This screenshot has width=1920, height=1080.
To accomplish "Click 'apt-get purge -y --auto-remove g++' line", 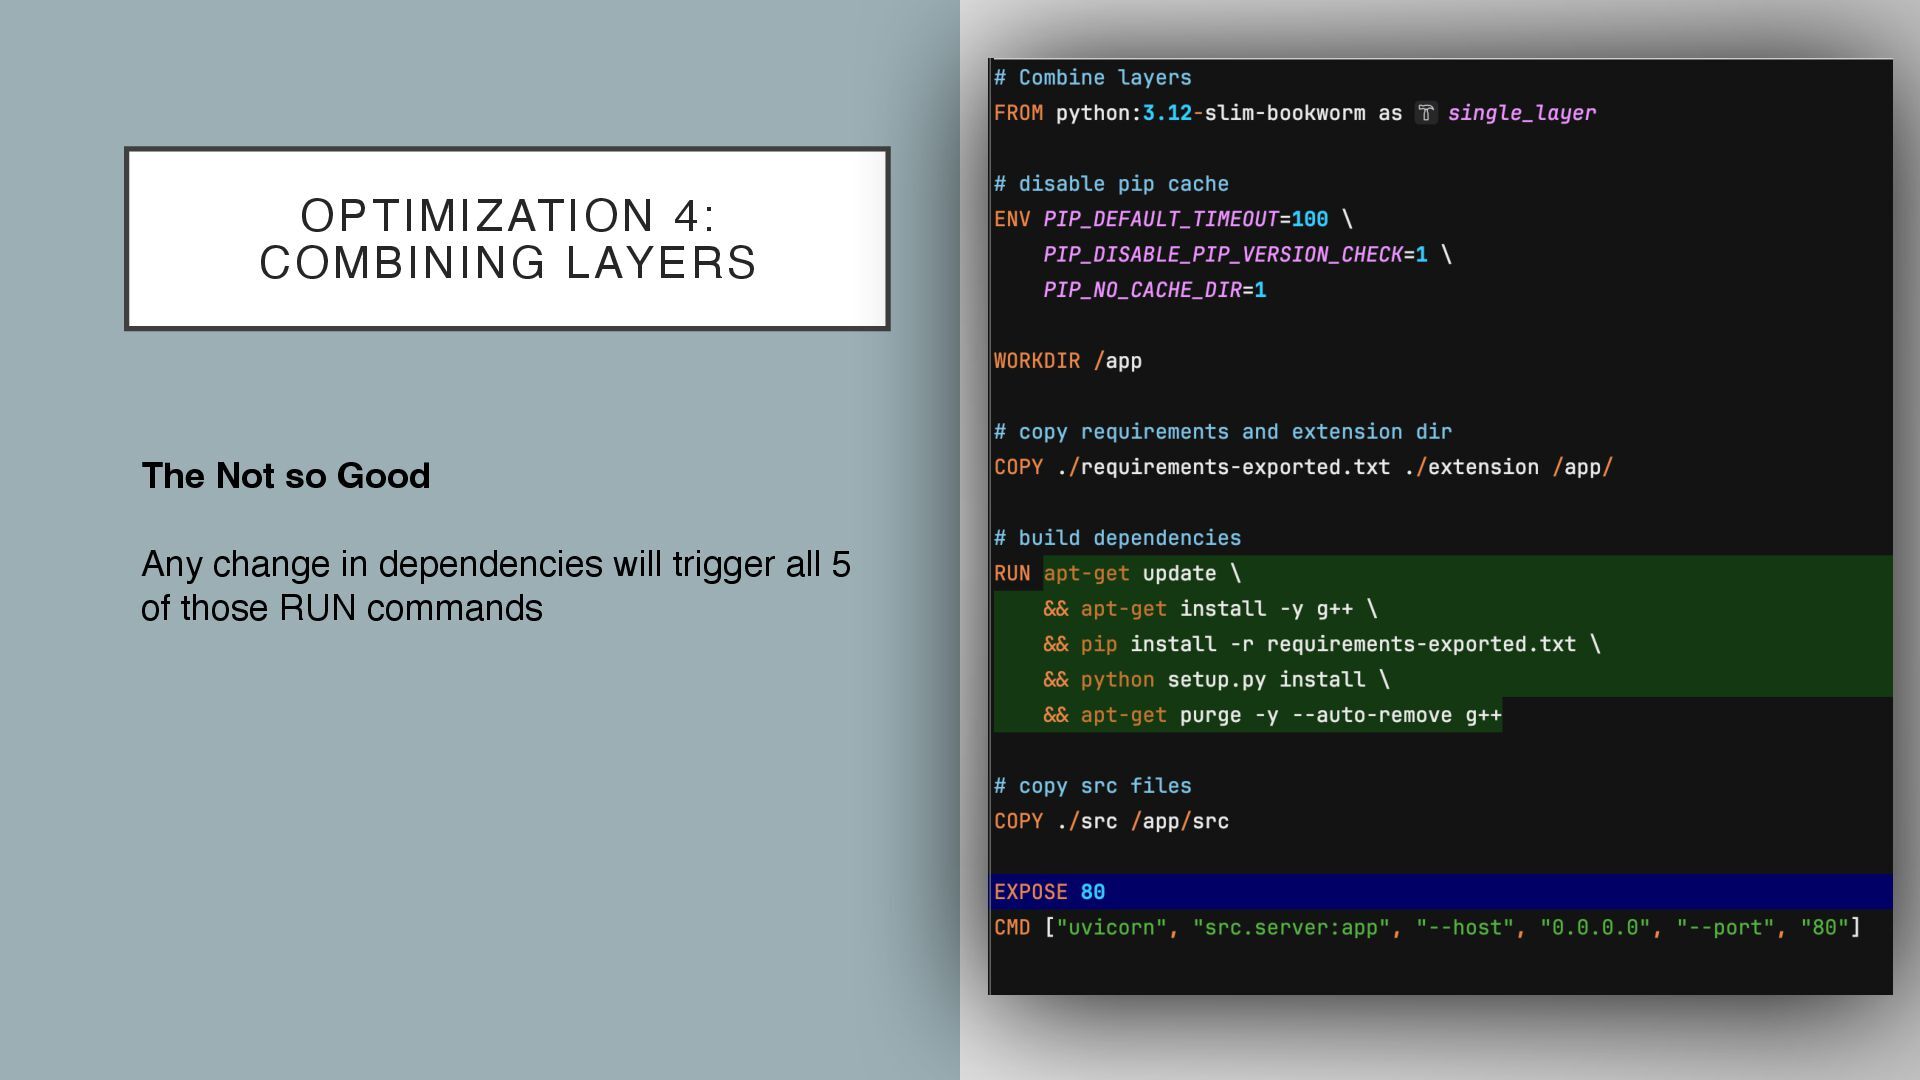I will (x=1272, y=715).
